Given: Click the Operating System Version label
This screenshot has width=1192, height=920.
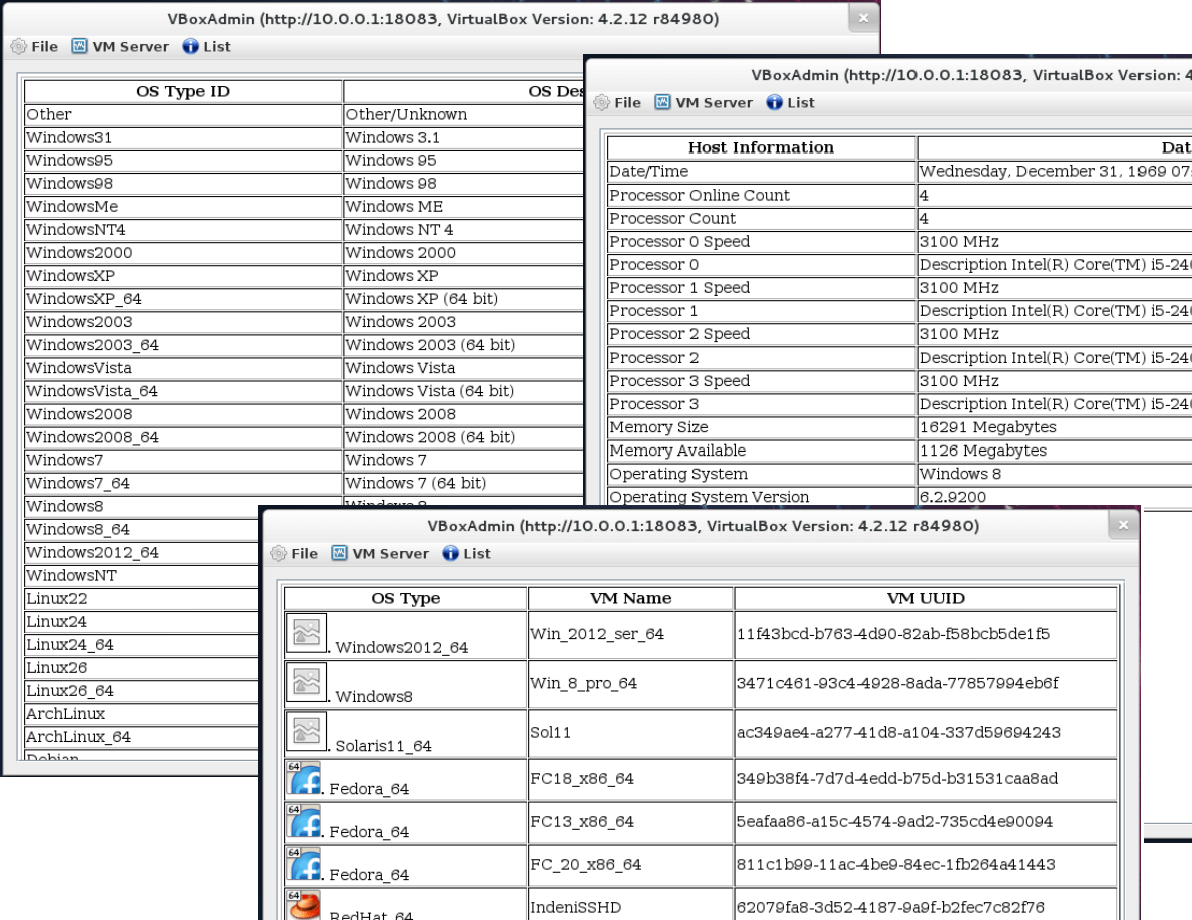Looking at the screenshot, I should click(709, 497).
